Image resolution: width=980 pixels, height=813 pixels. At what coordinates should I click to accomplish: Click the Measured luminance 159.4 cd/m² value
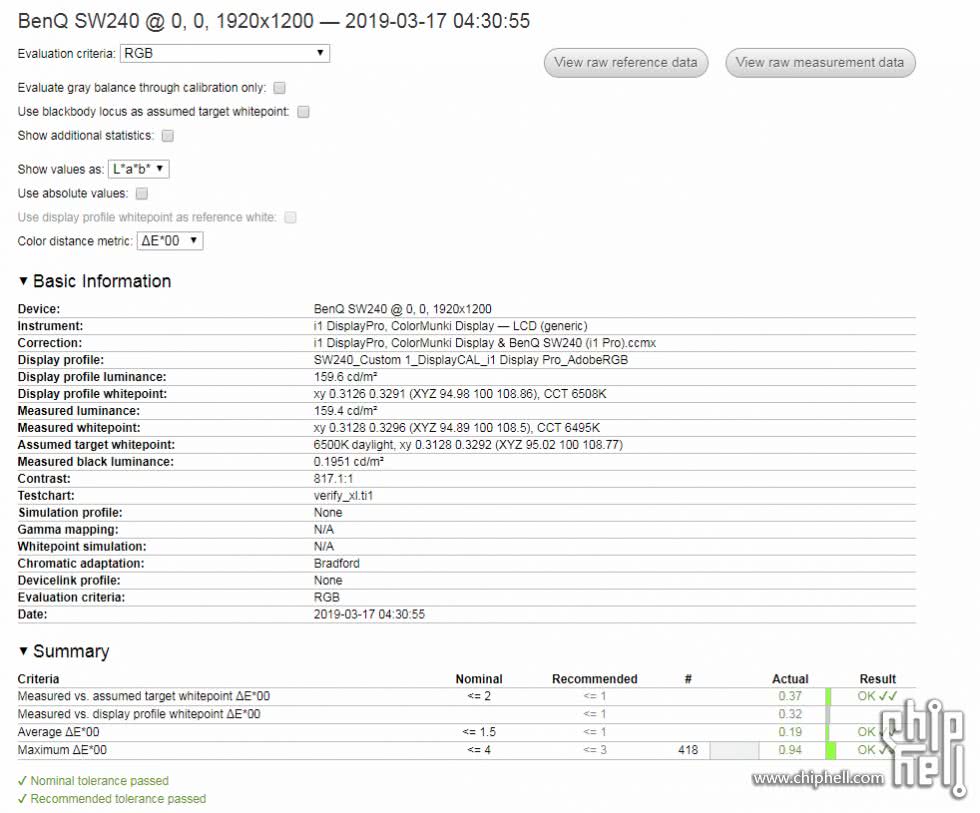[x=346, y=411]
